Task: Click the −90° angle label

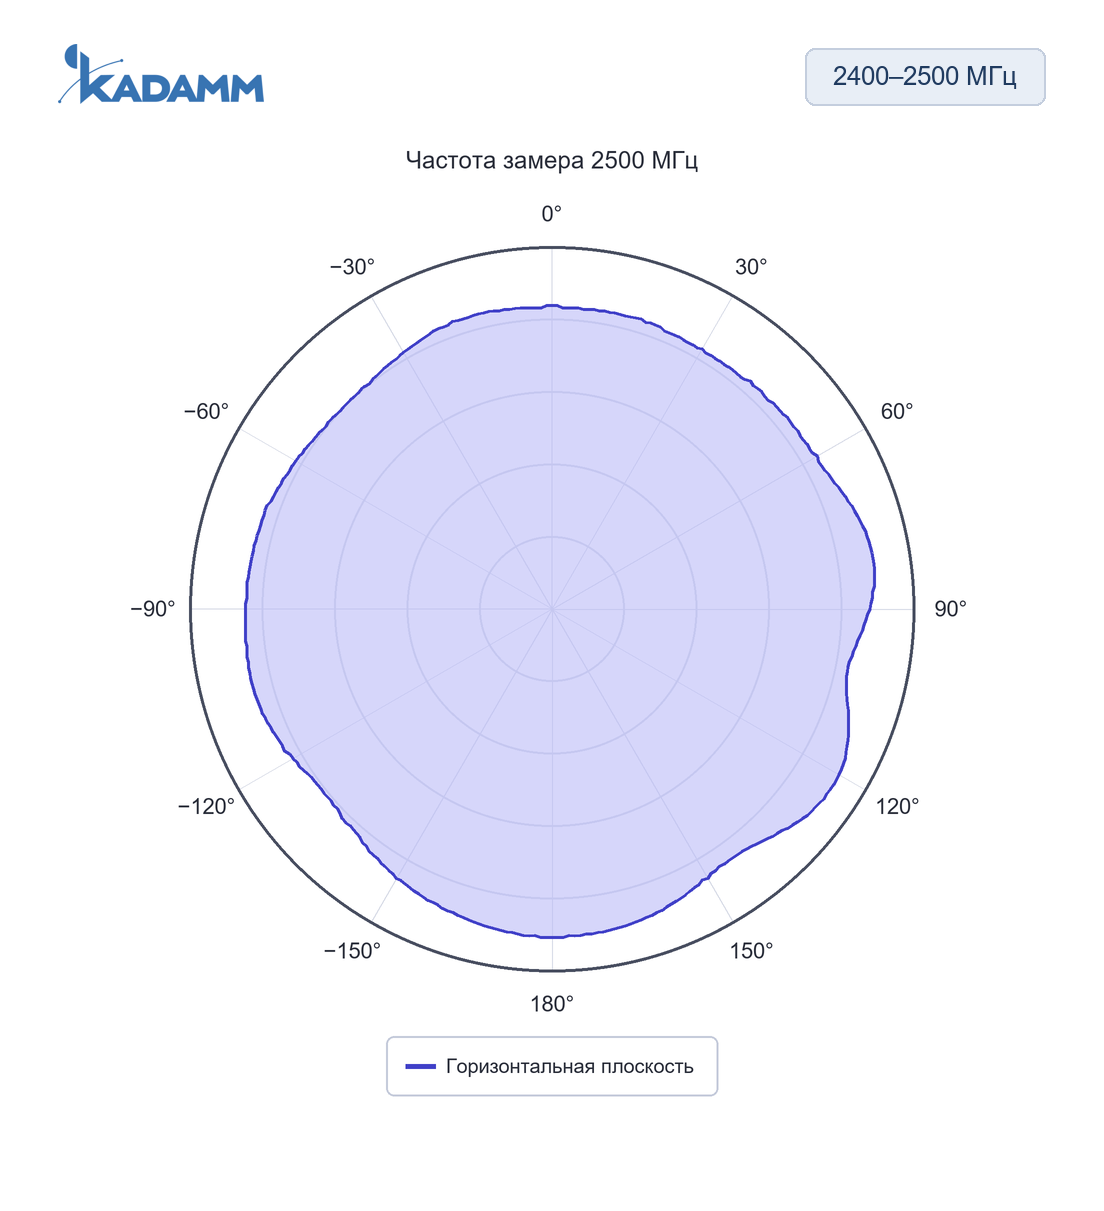Action: 153,609
